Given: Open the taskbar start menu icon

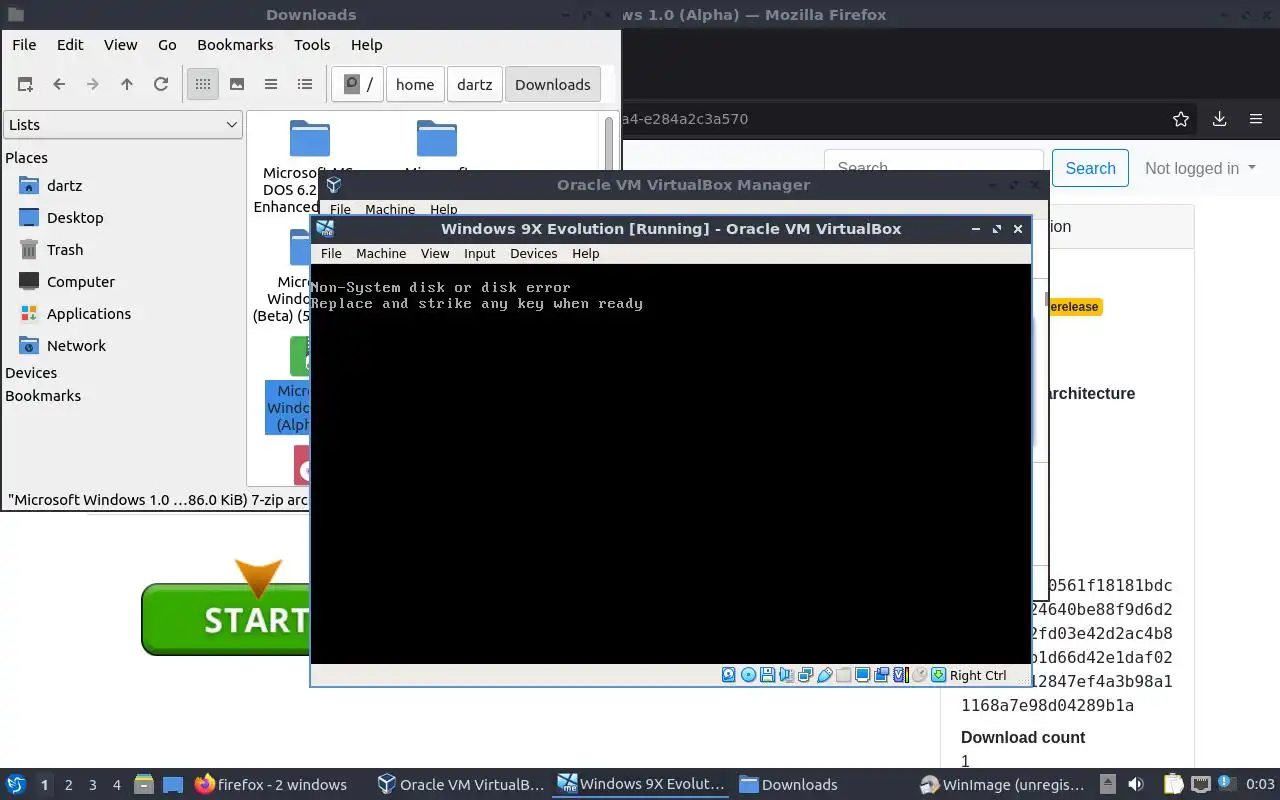Looking at the screenshot, I should click(16, 785).
